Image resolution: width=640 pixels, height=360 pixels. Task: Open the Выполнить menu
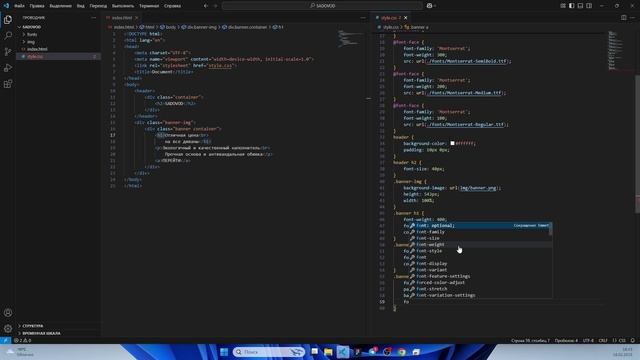click(123, 6)
